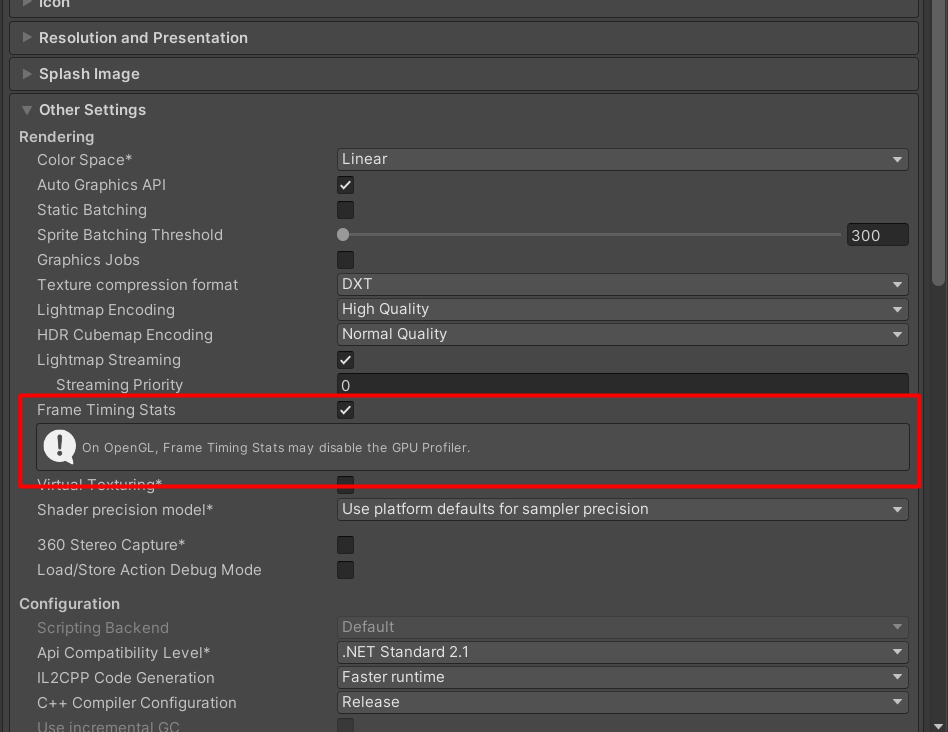The image size is (948, 732).
Task: Uncheck the Frame Timing Stats checkbox
Action: pyautogui.click(x=346, y=410)
